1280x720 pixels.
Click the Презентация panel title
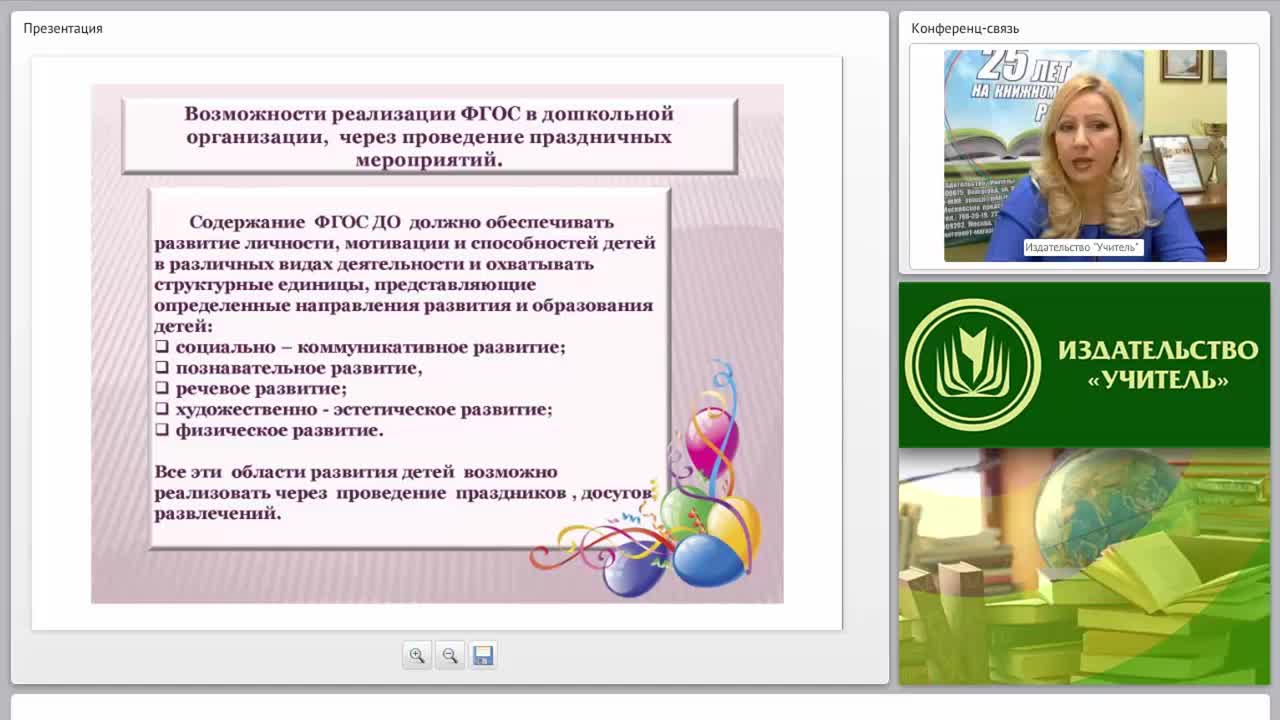(63, 28)
